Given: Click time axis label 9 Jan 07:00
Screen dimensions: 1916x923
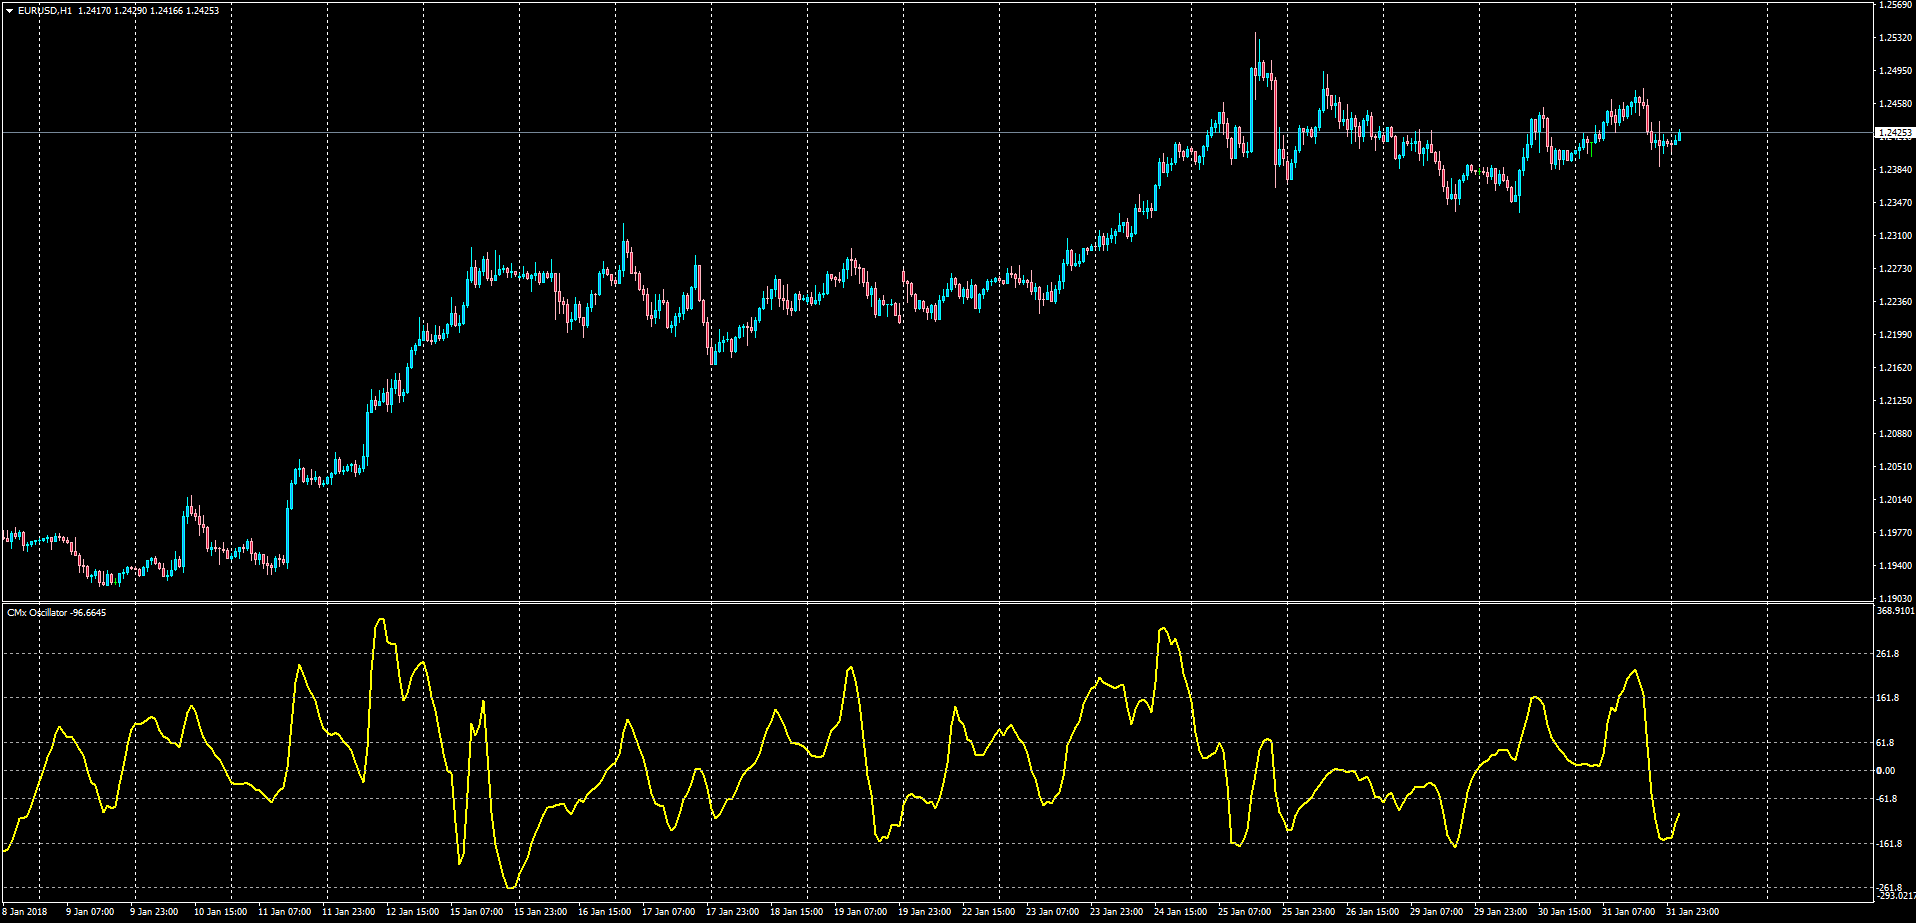Looking at the screenshot, I should pos(90,912).
